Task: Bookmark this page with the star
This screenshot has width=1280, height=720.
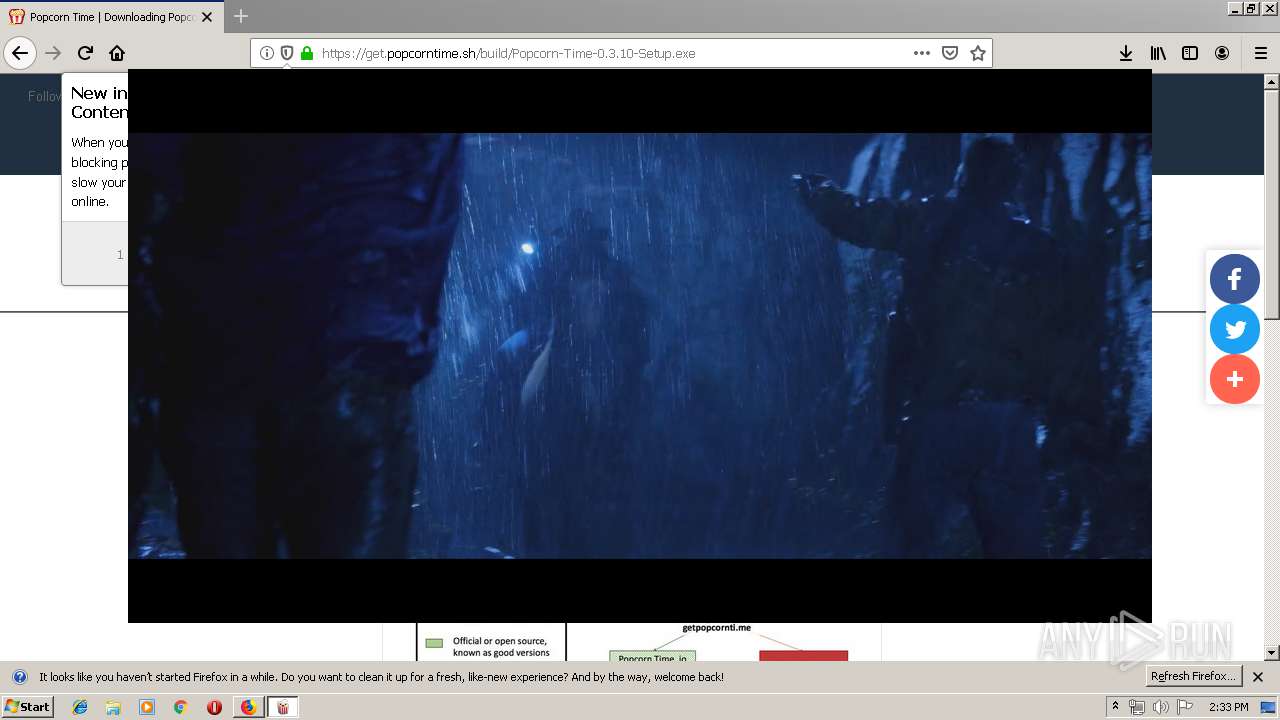Action: pos(978,53)
